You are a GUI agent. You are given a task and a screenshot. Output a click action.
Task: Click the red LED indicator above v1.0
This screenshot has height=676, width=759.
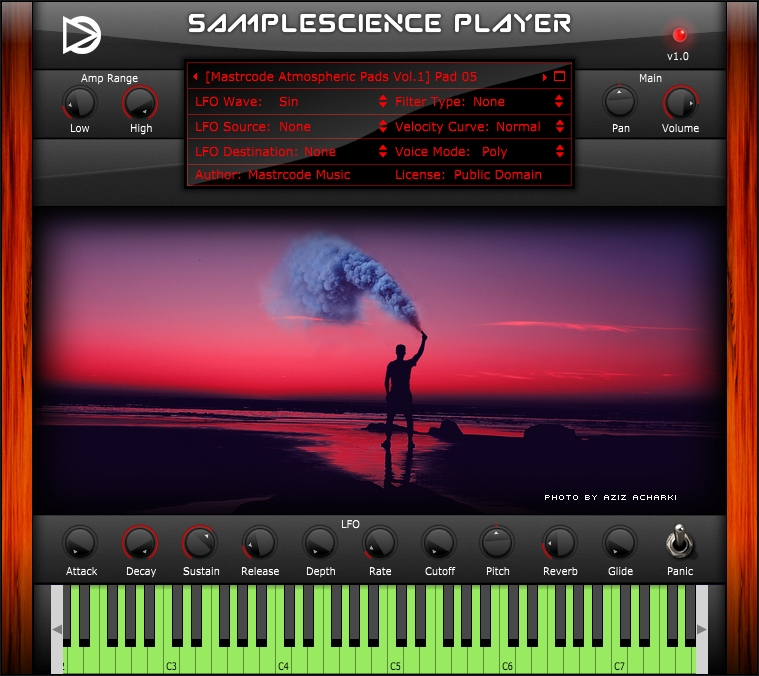tap(680, 35)
